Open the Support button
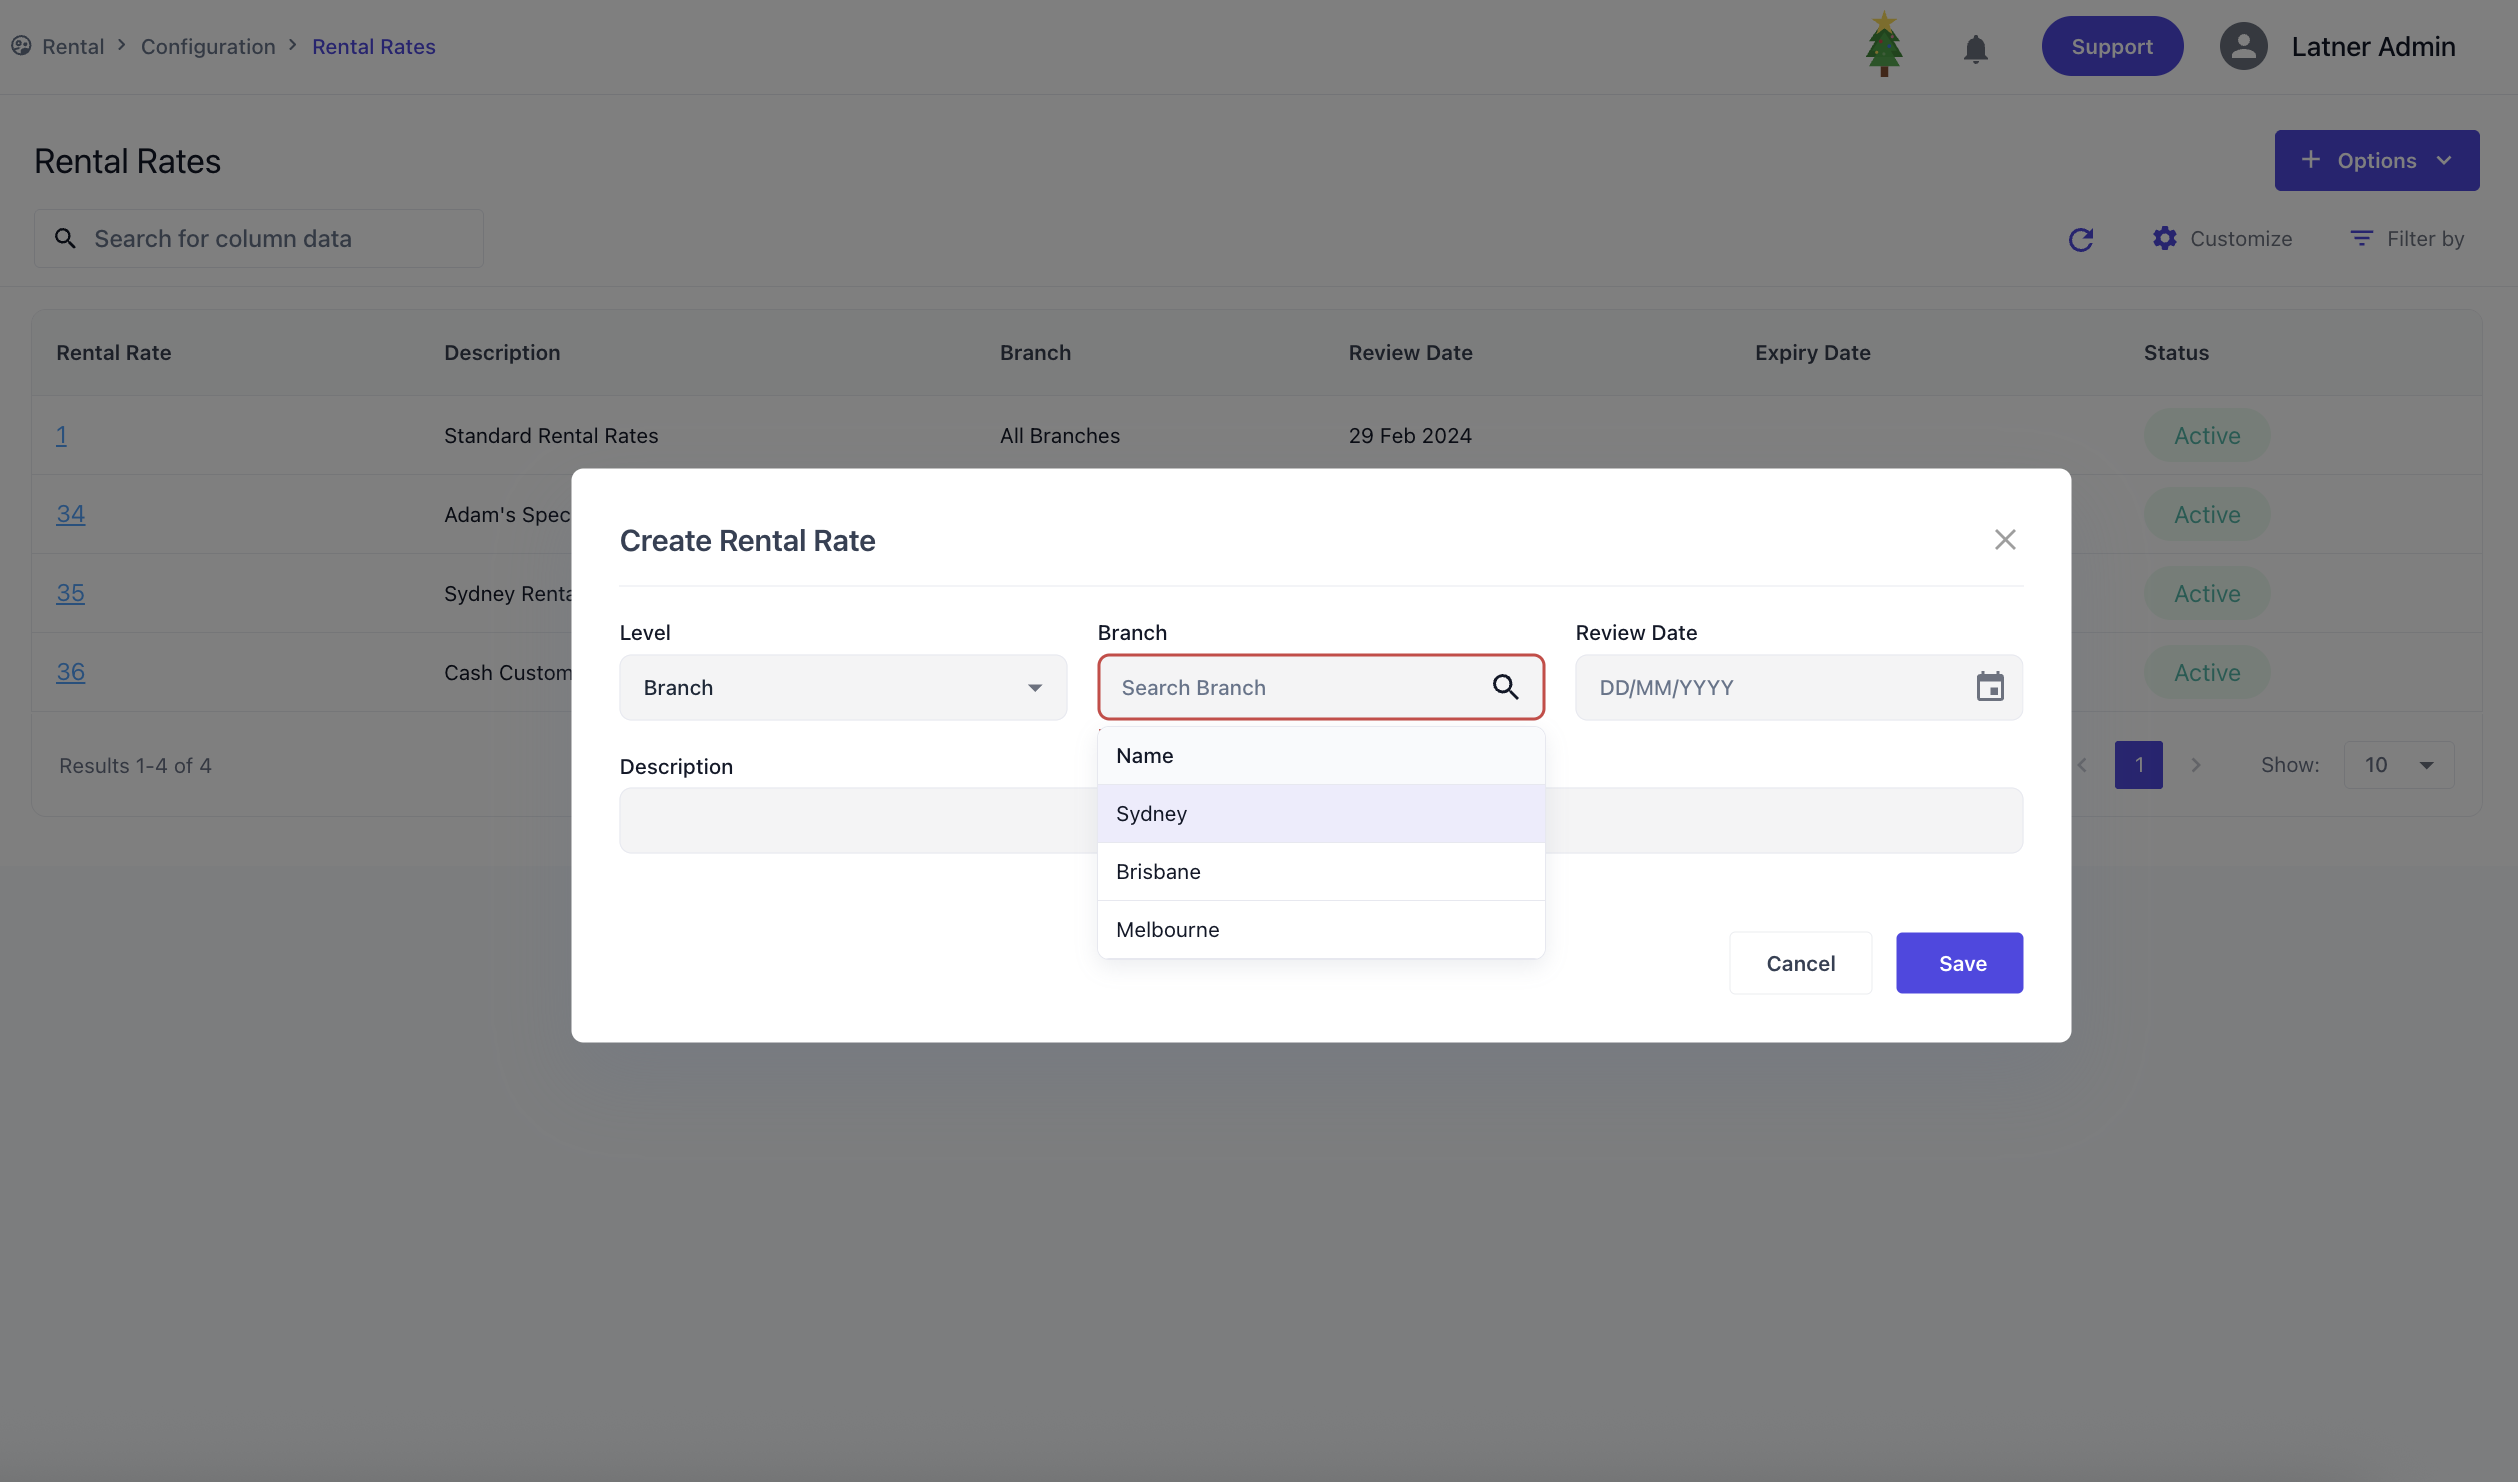2518x1482 pixels. 2111,47
